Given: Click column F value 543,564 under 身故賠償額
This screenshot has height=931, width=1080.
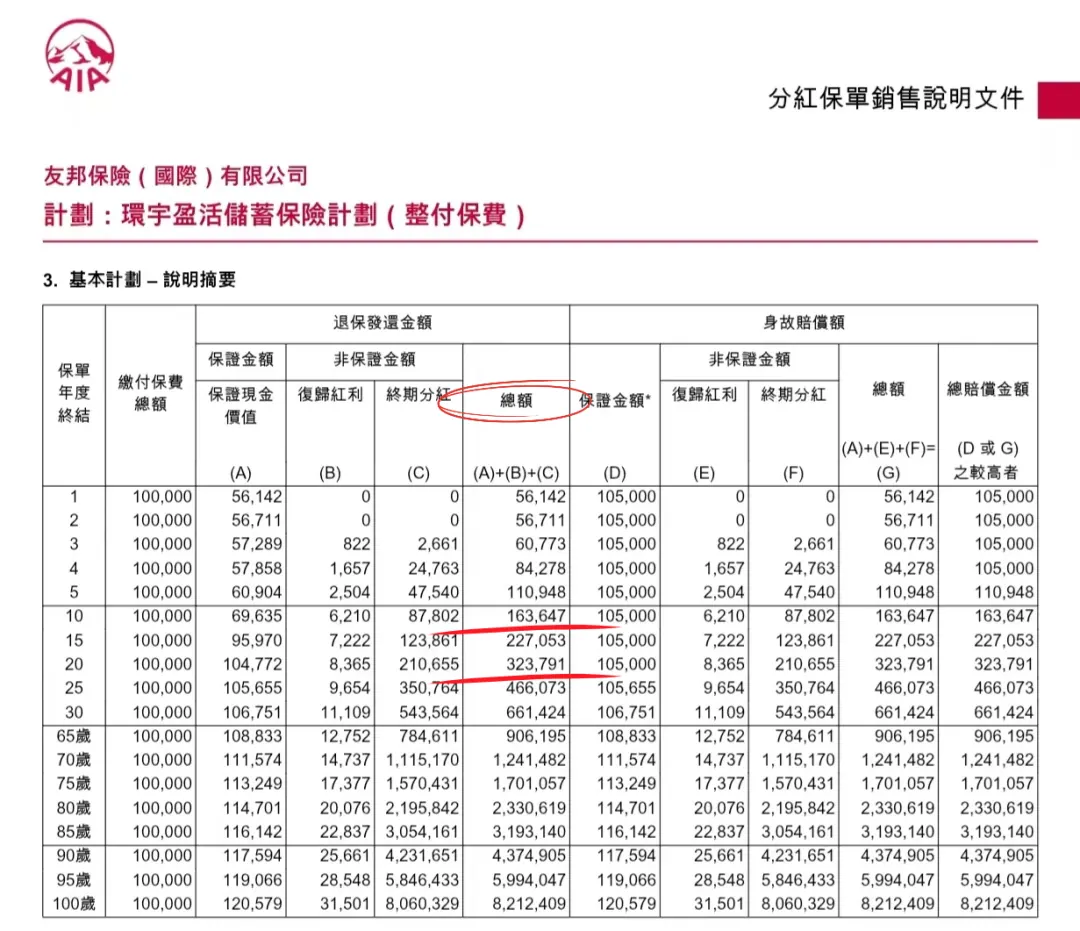Looking at the screenshot, I should [x=804, y=712].
